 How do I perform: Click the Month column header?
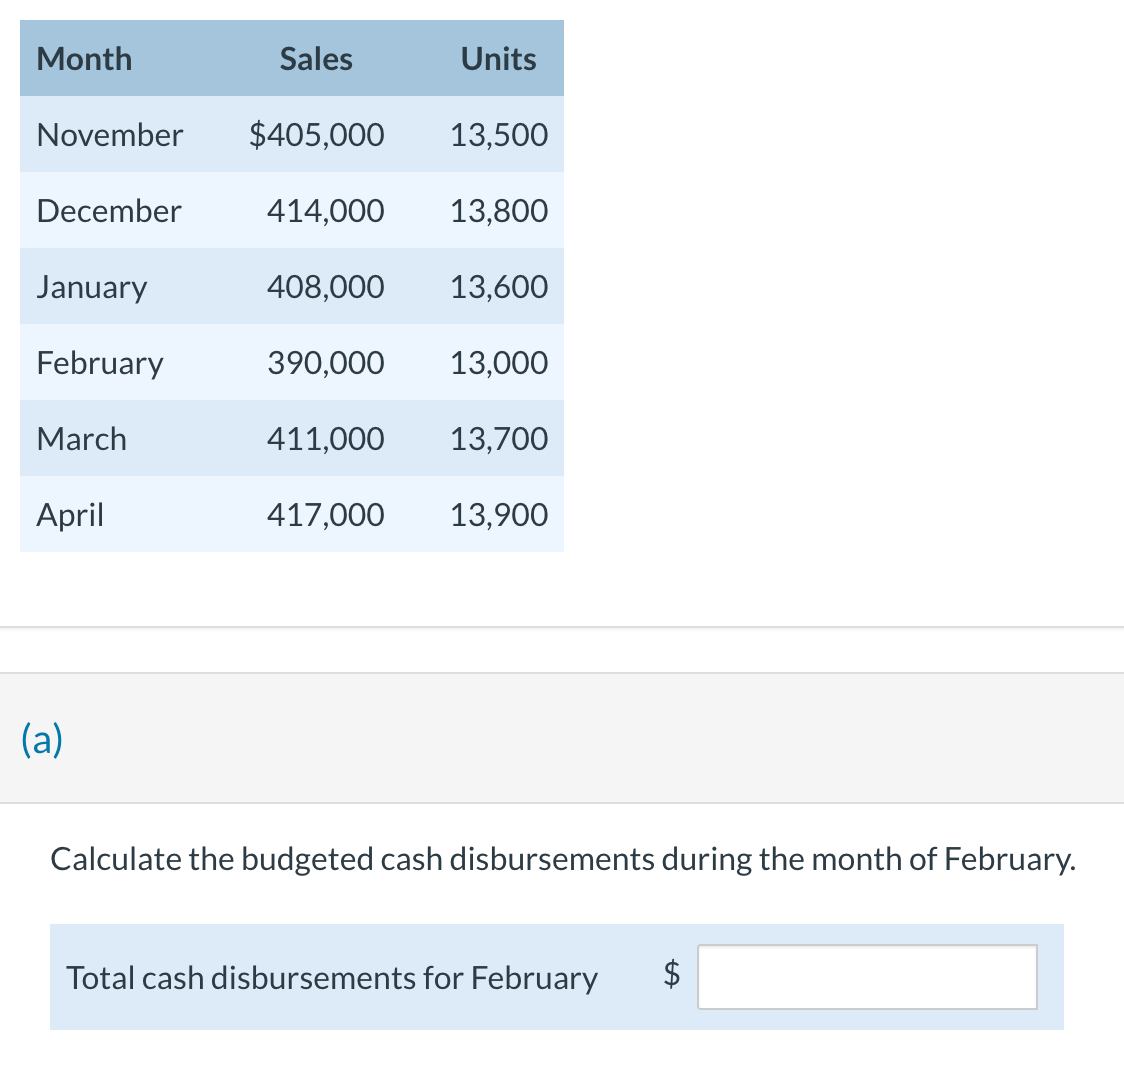[85, 59]
